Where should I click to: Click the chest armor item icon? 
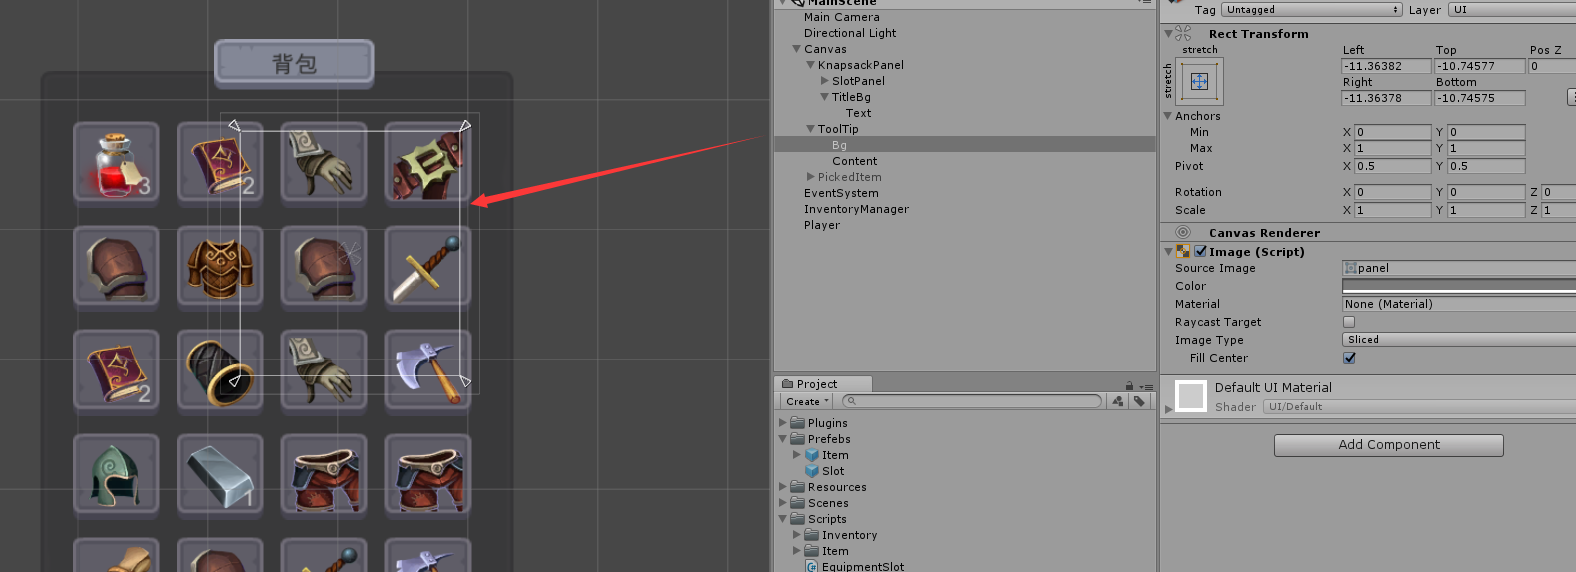coord(220,267)
